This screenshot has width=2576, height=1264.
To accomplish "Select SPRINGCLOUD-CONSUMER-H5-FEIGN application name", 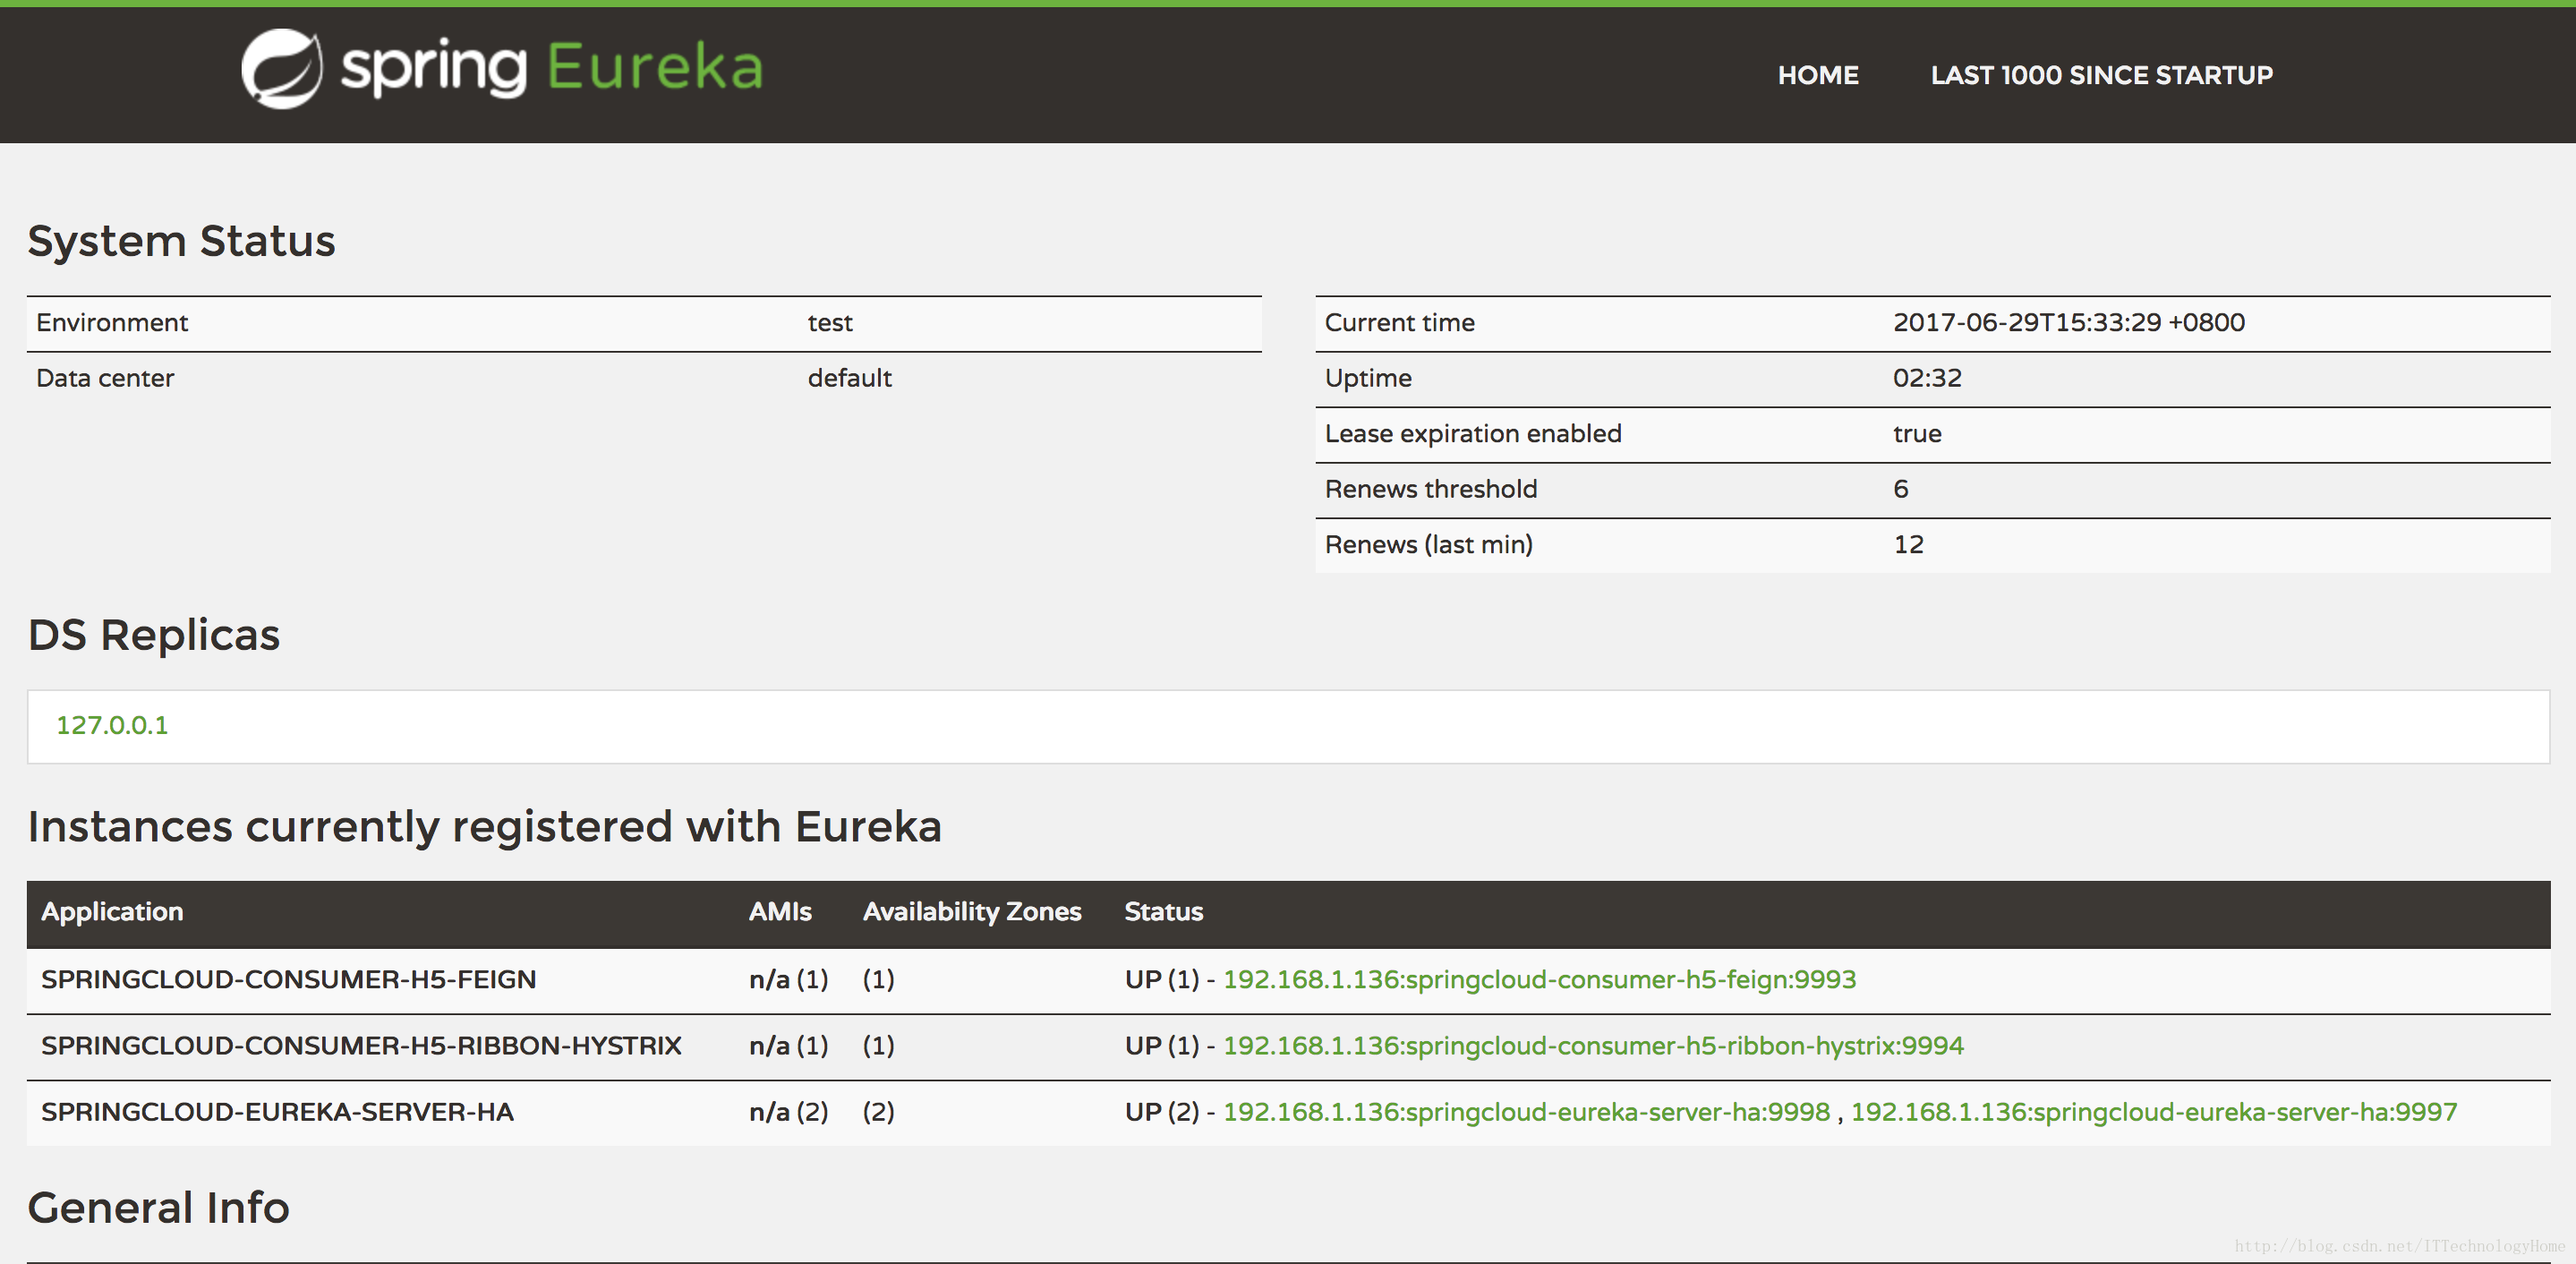I will click(289, 979).
